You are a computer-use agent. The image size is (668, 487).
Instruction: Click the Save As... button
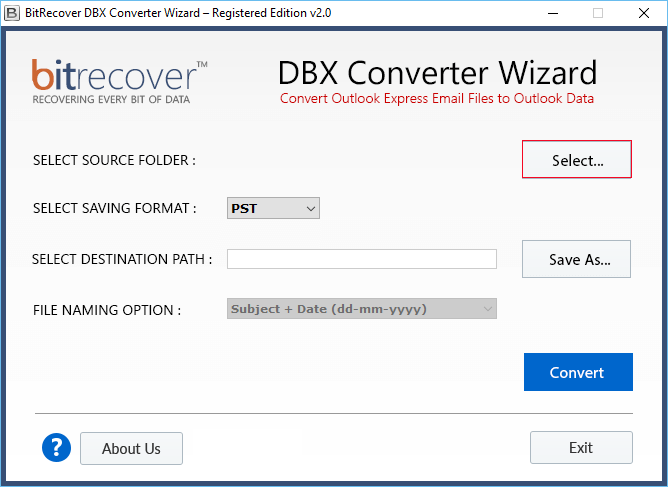click(576, 259)
